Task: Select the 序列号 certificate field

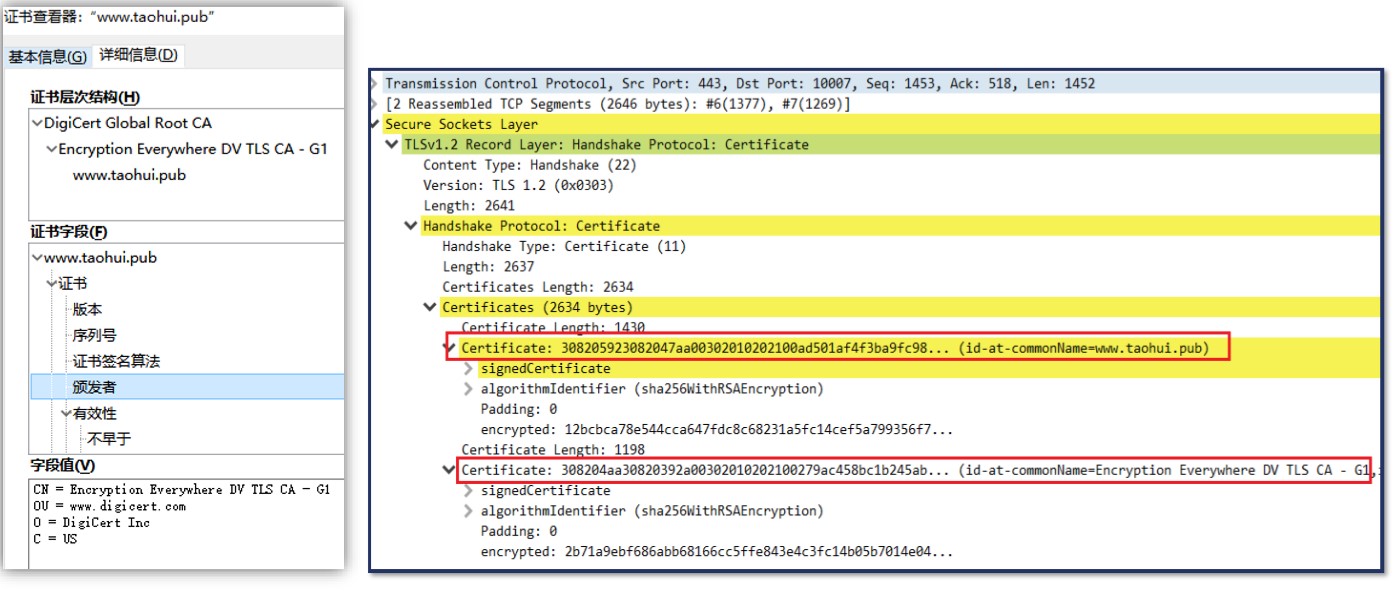Action: click(x=94, y=336)
